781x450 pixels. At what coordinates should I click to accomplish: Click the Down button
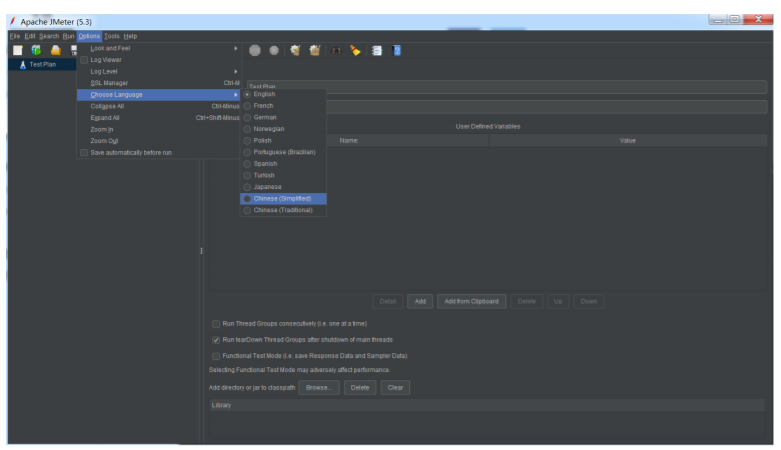click(x=588, y=301)
